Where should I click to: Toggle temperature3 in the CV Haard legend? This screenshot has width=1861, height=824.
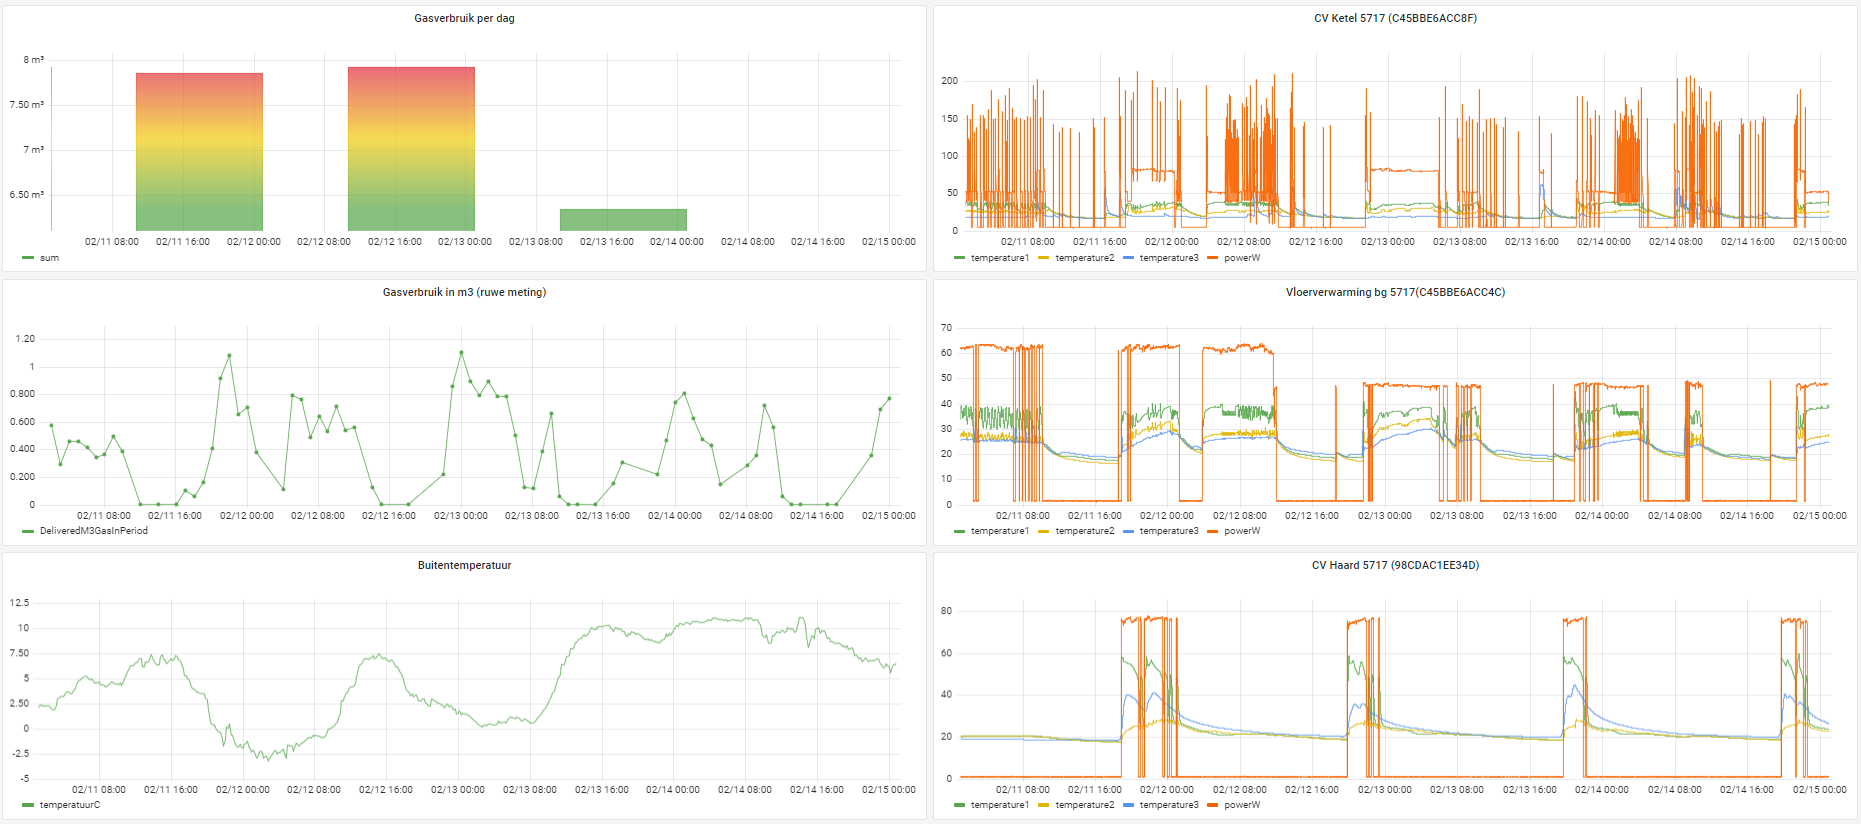[x=1168, y=805]
